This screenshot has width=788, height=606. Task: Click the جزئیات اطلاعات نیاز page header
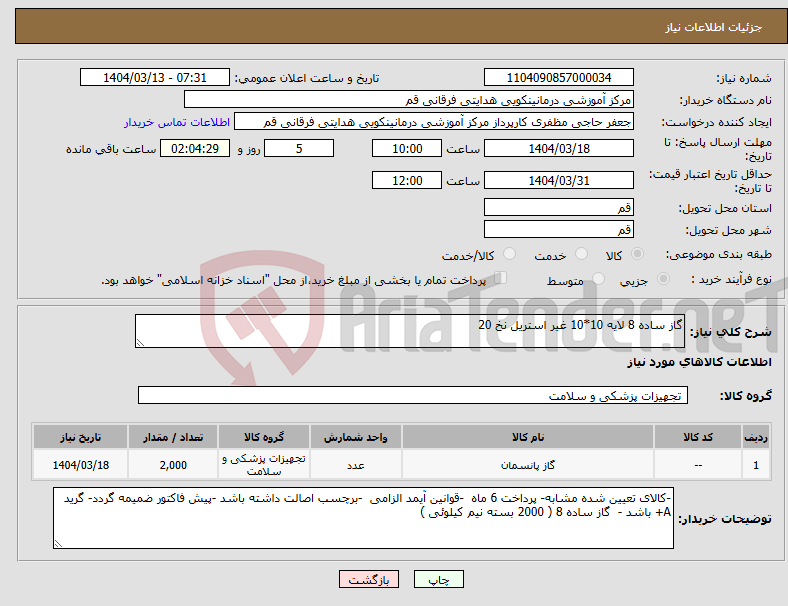pyautogui.click(x=714, y=27)
